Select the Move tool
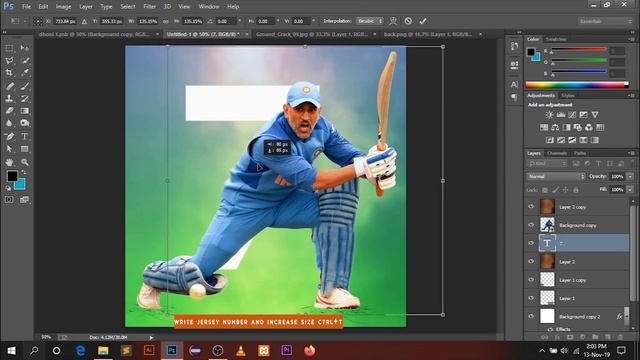640x360 pixels. click(x=24, y=48)
